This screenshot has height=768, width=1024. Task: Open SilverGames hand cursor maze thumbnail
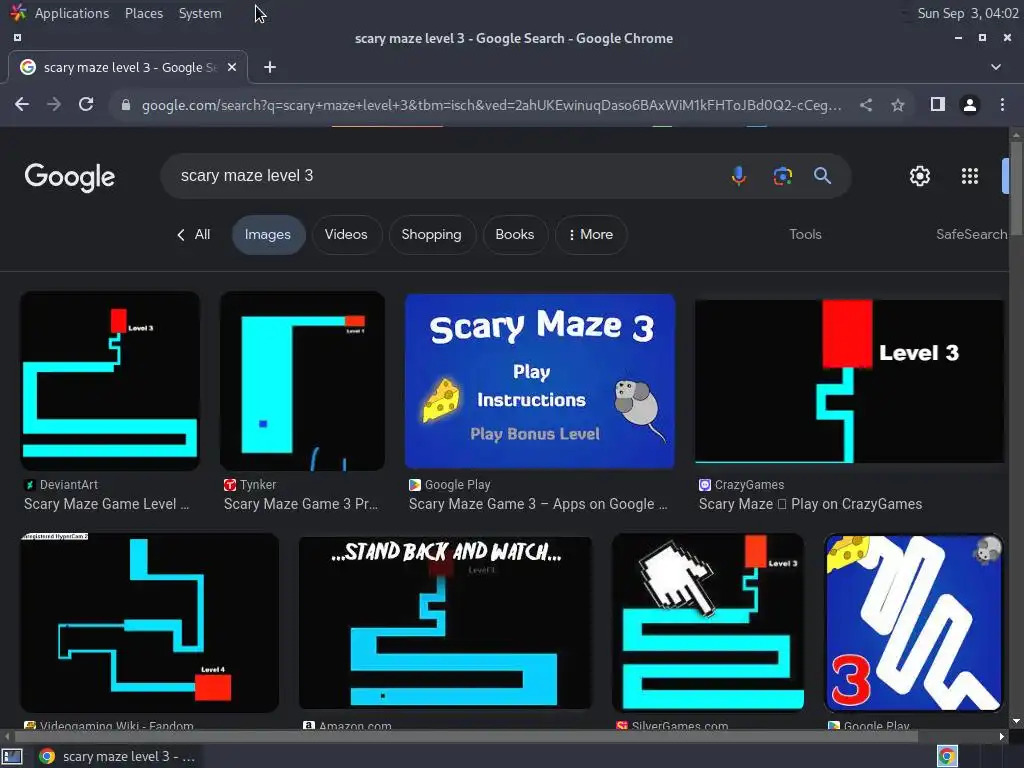[708, 622]
